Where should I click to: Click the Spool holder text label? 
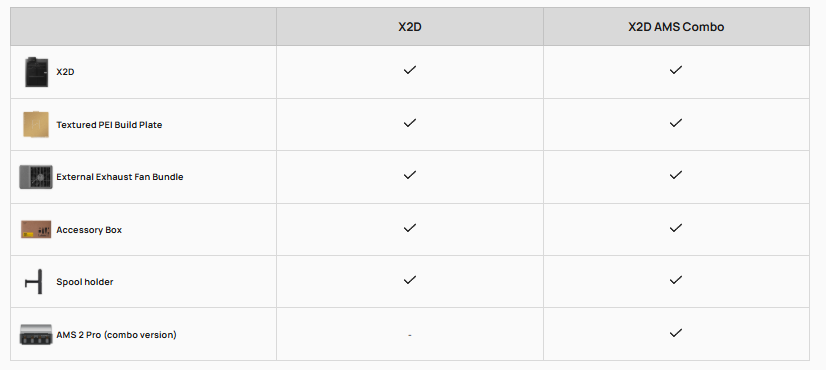pos(85,282)
